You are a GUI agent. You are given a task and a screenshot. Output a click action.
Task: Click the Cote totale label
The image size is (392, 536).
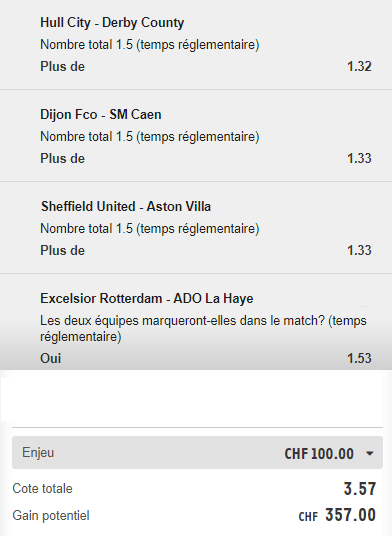42,488
